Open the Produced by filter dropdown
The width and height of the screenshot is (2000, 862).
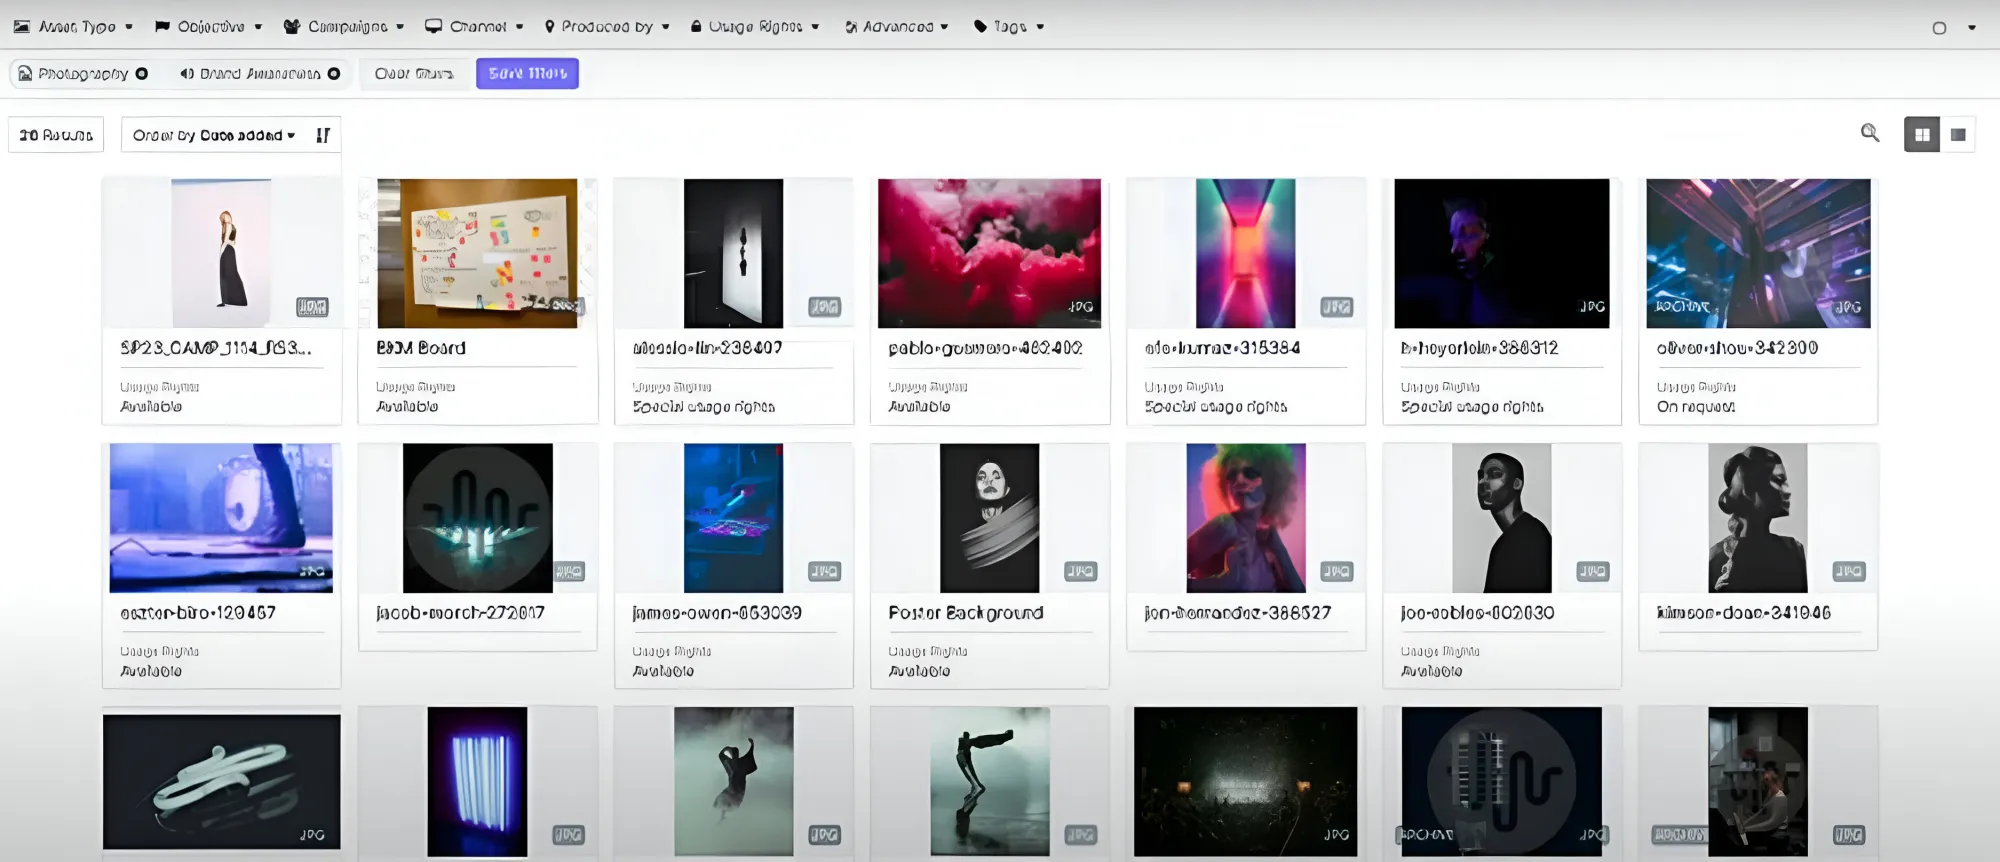tap(607, 27)
